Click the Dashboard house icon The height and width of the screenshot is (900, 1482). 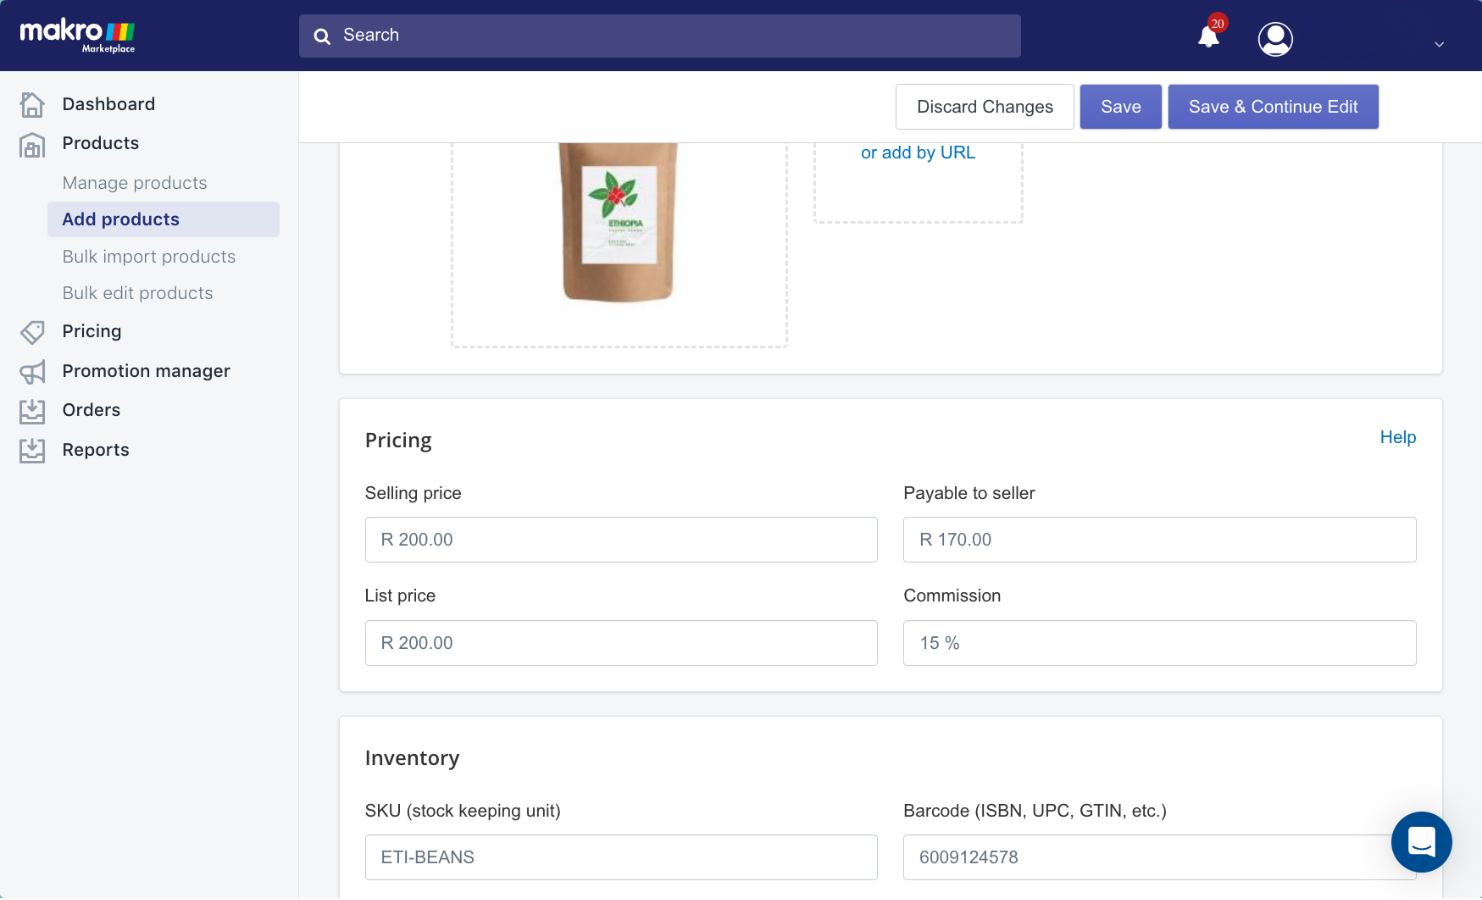[x=32, y=104]
